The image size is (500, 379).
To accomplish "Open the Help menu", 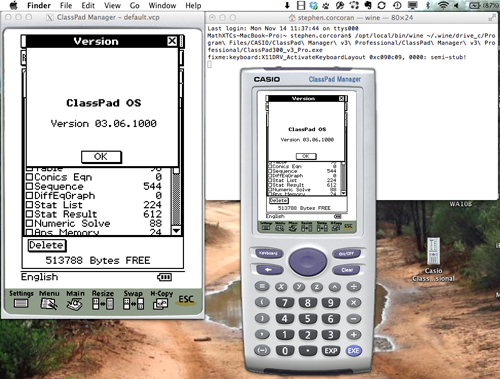I will click(x=193, y=5).
